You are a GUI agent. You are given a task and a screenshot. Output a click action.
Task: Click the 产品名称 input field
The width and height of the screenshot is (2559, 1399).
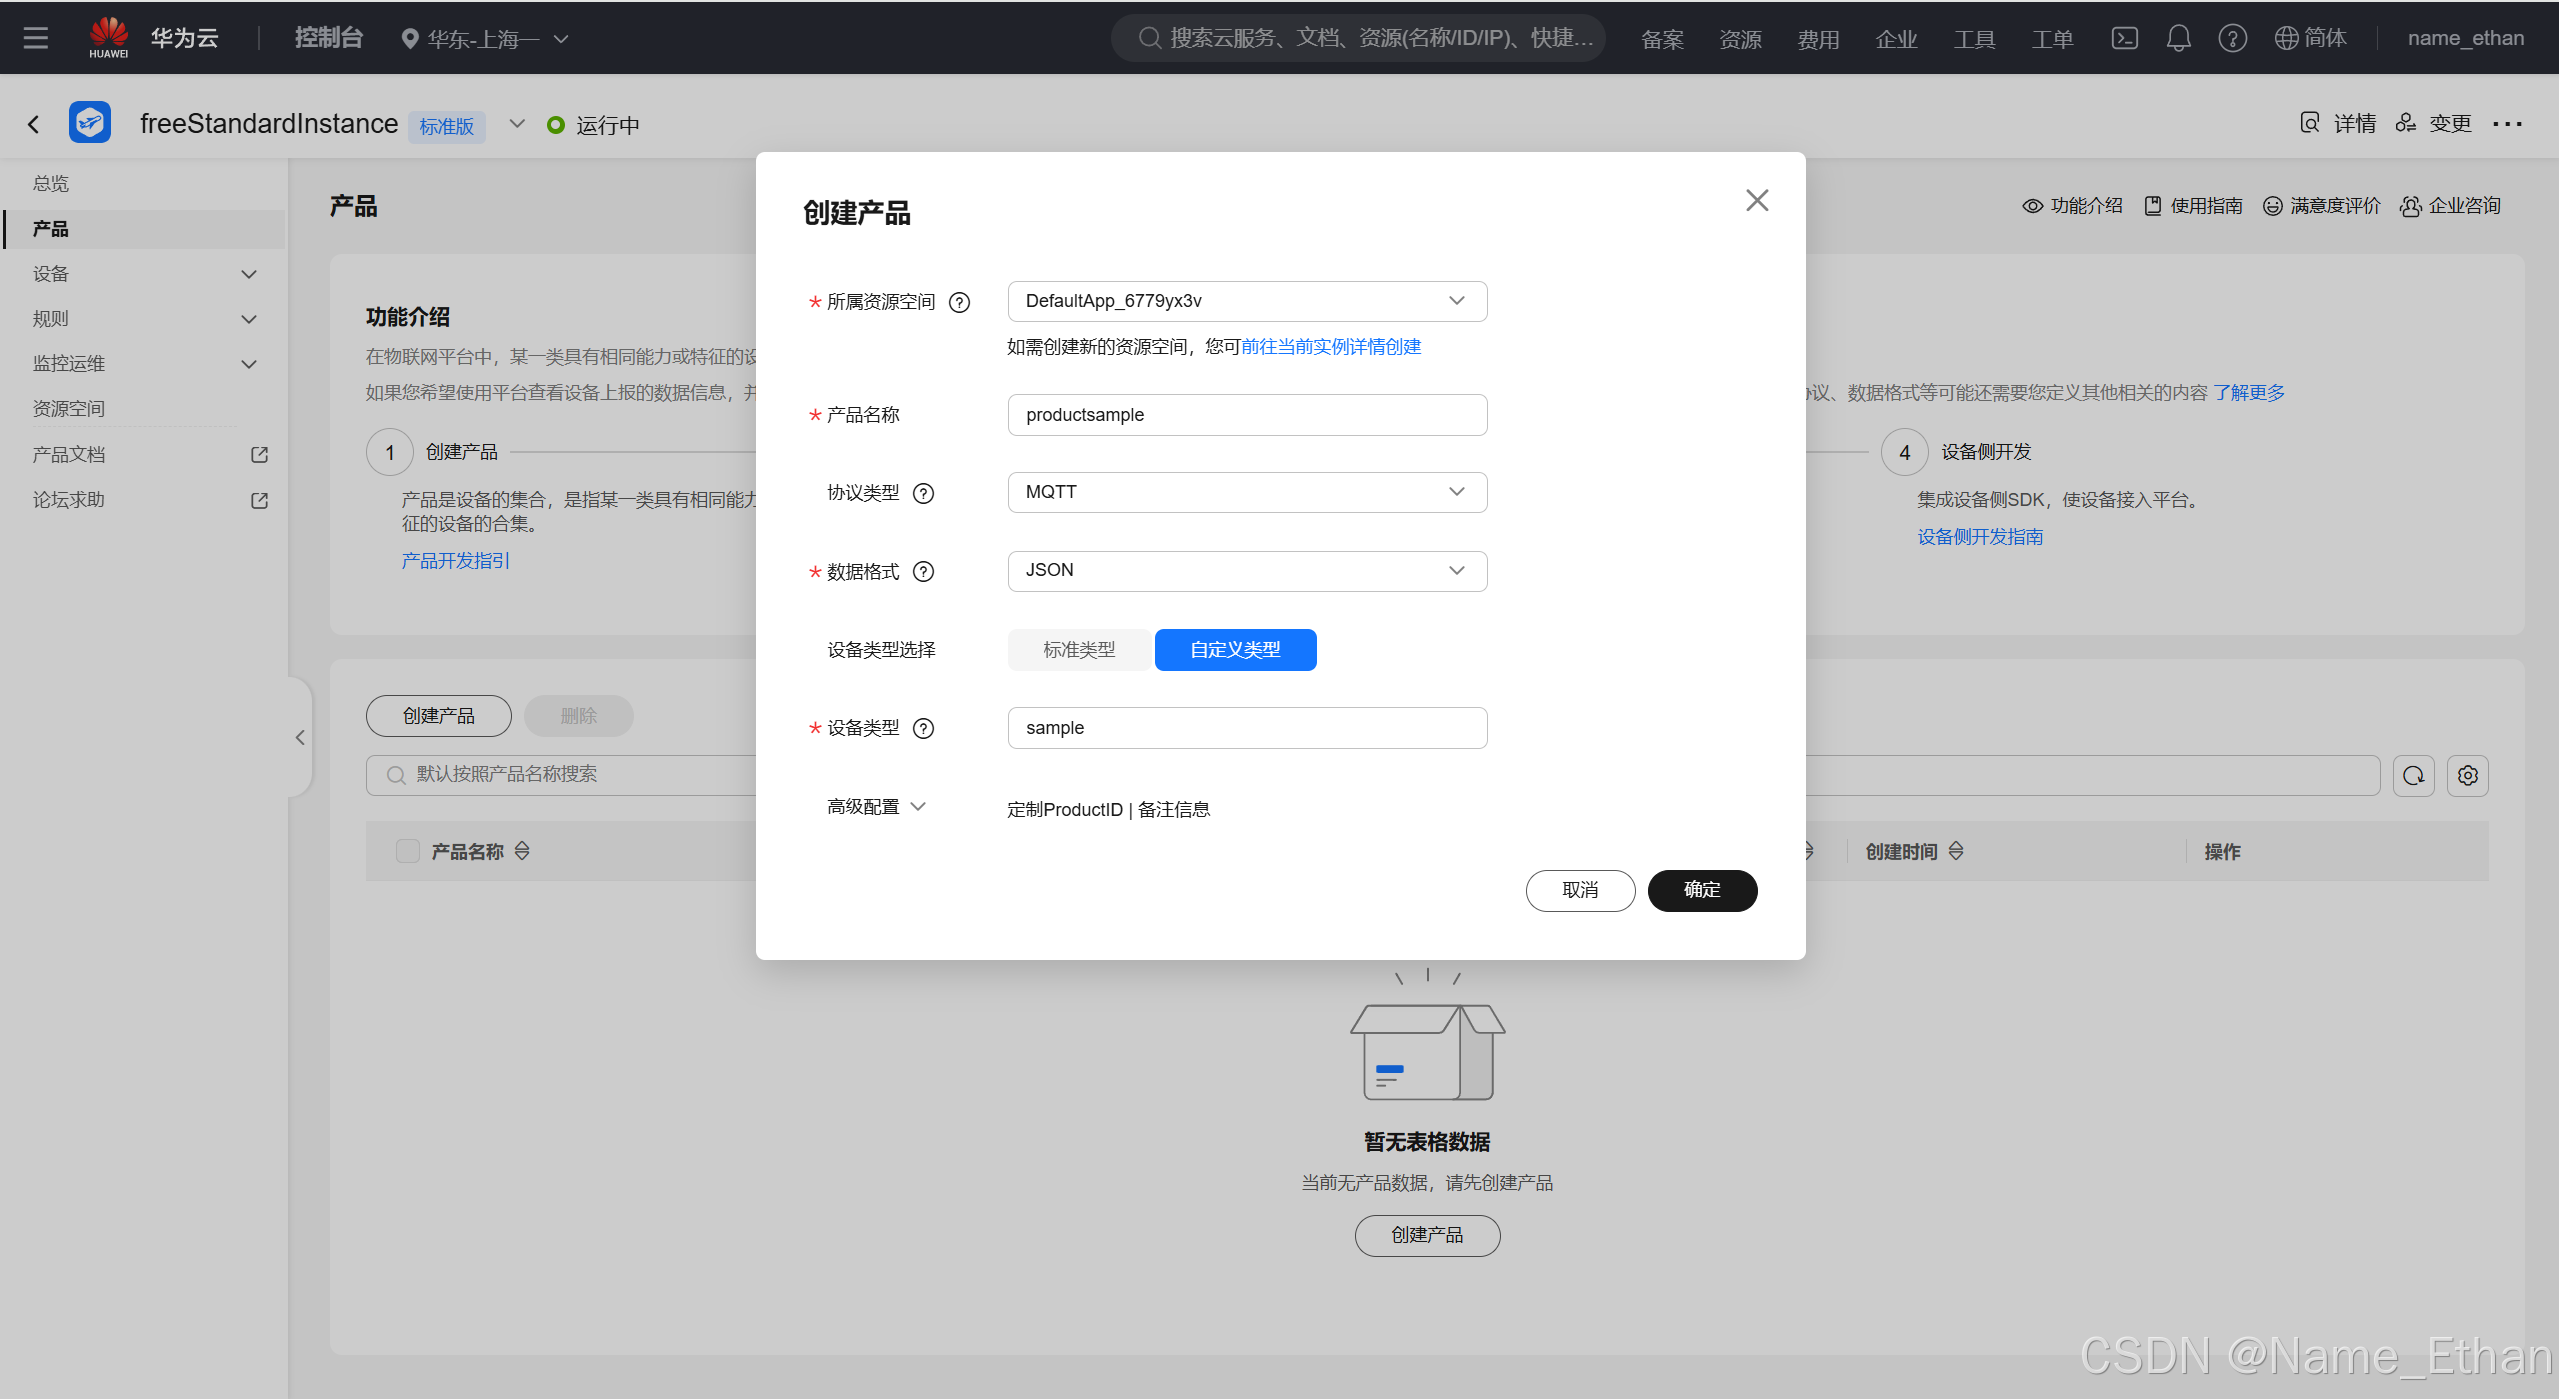pos(1246,415)
